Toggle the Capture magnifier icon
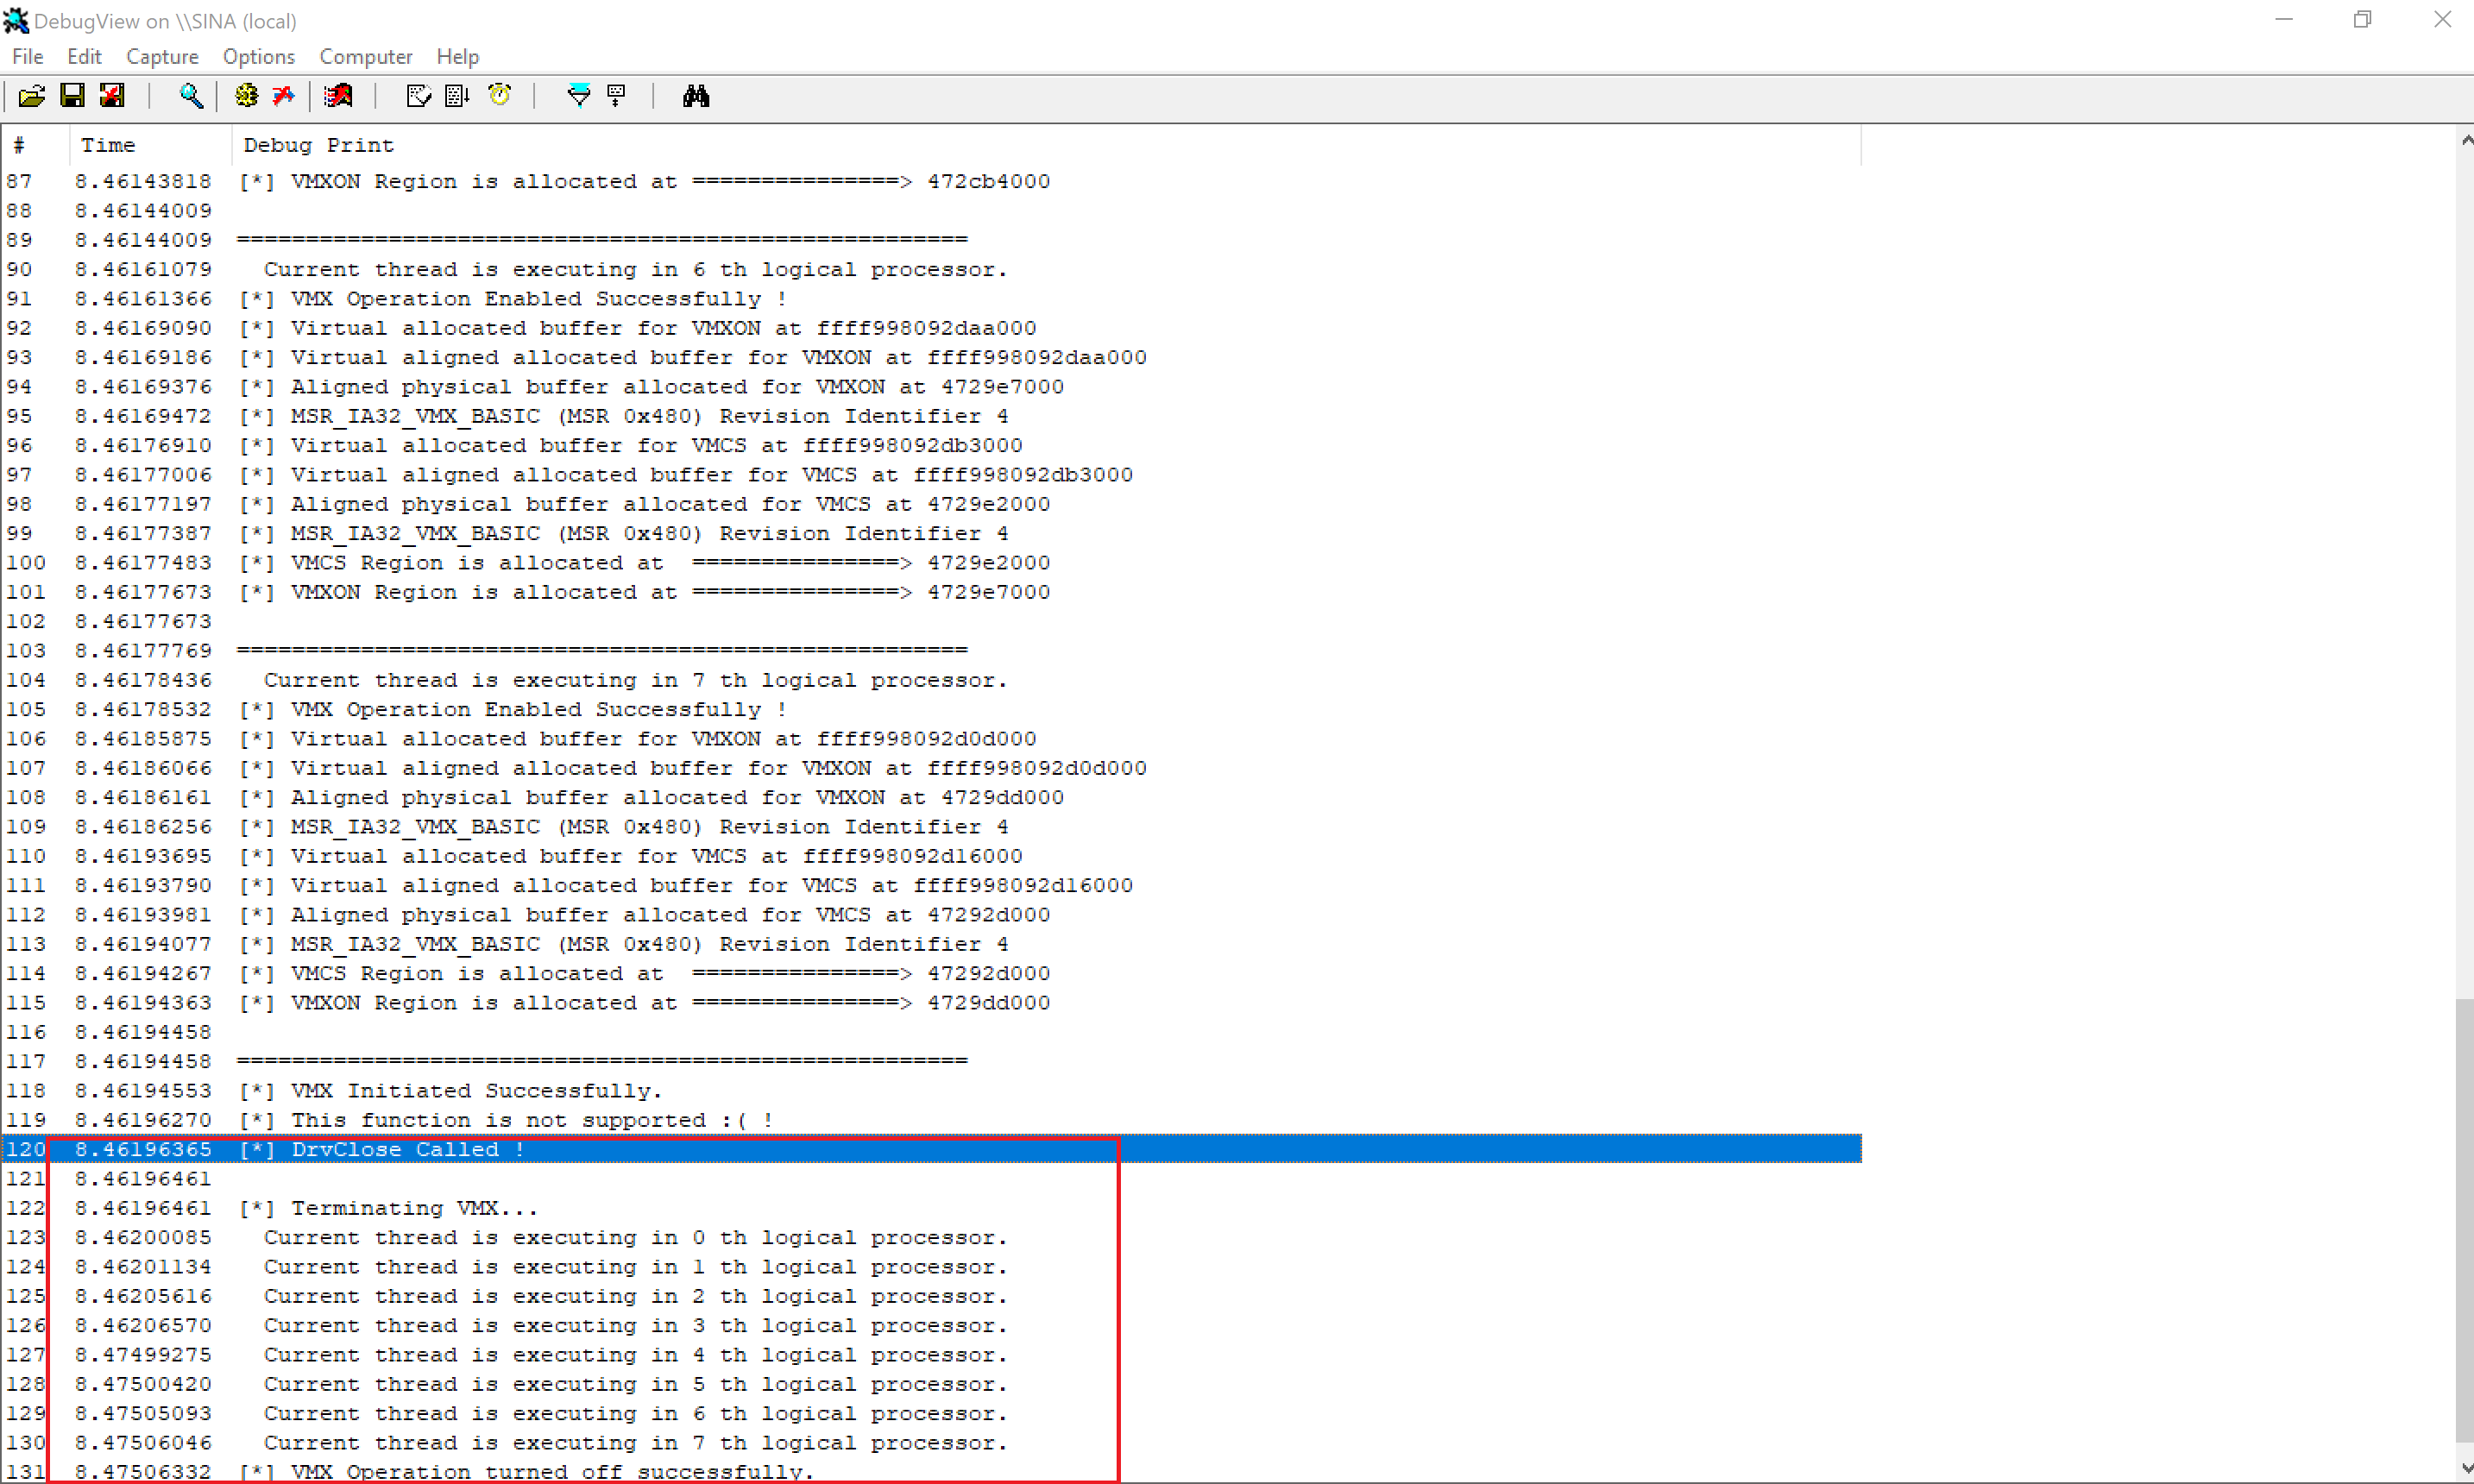 (x=191, y=96)
